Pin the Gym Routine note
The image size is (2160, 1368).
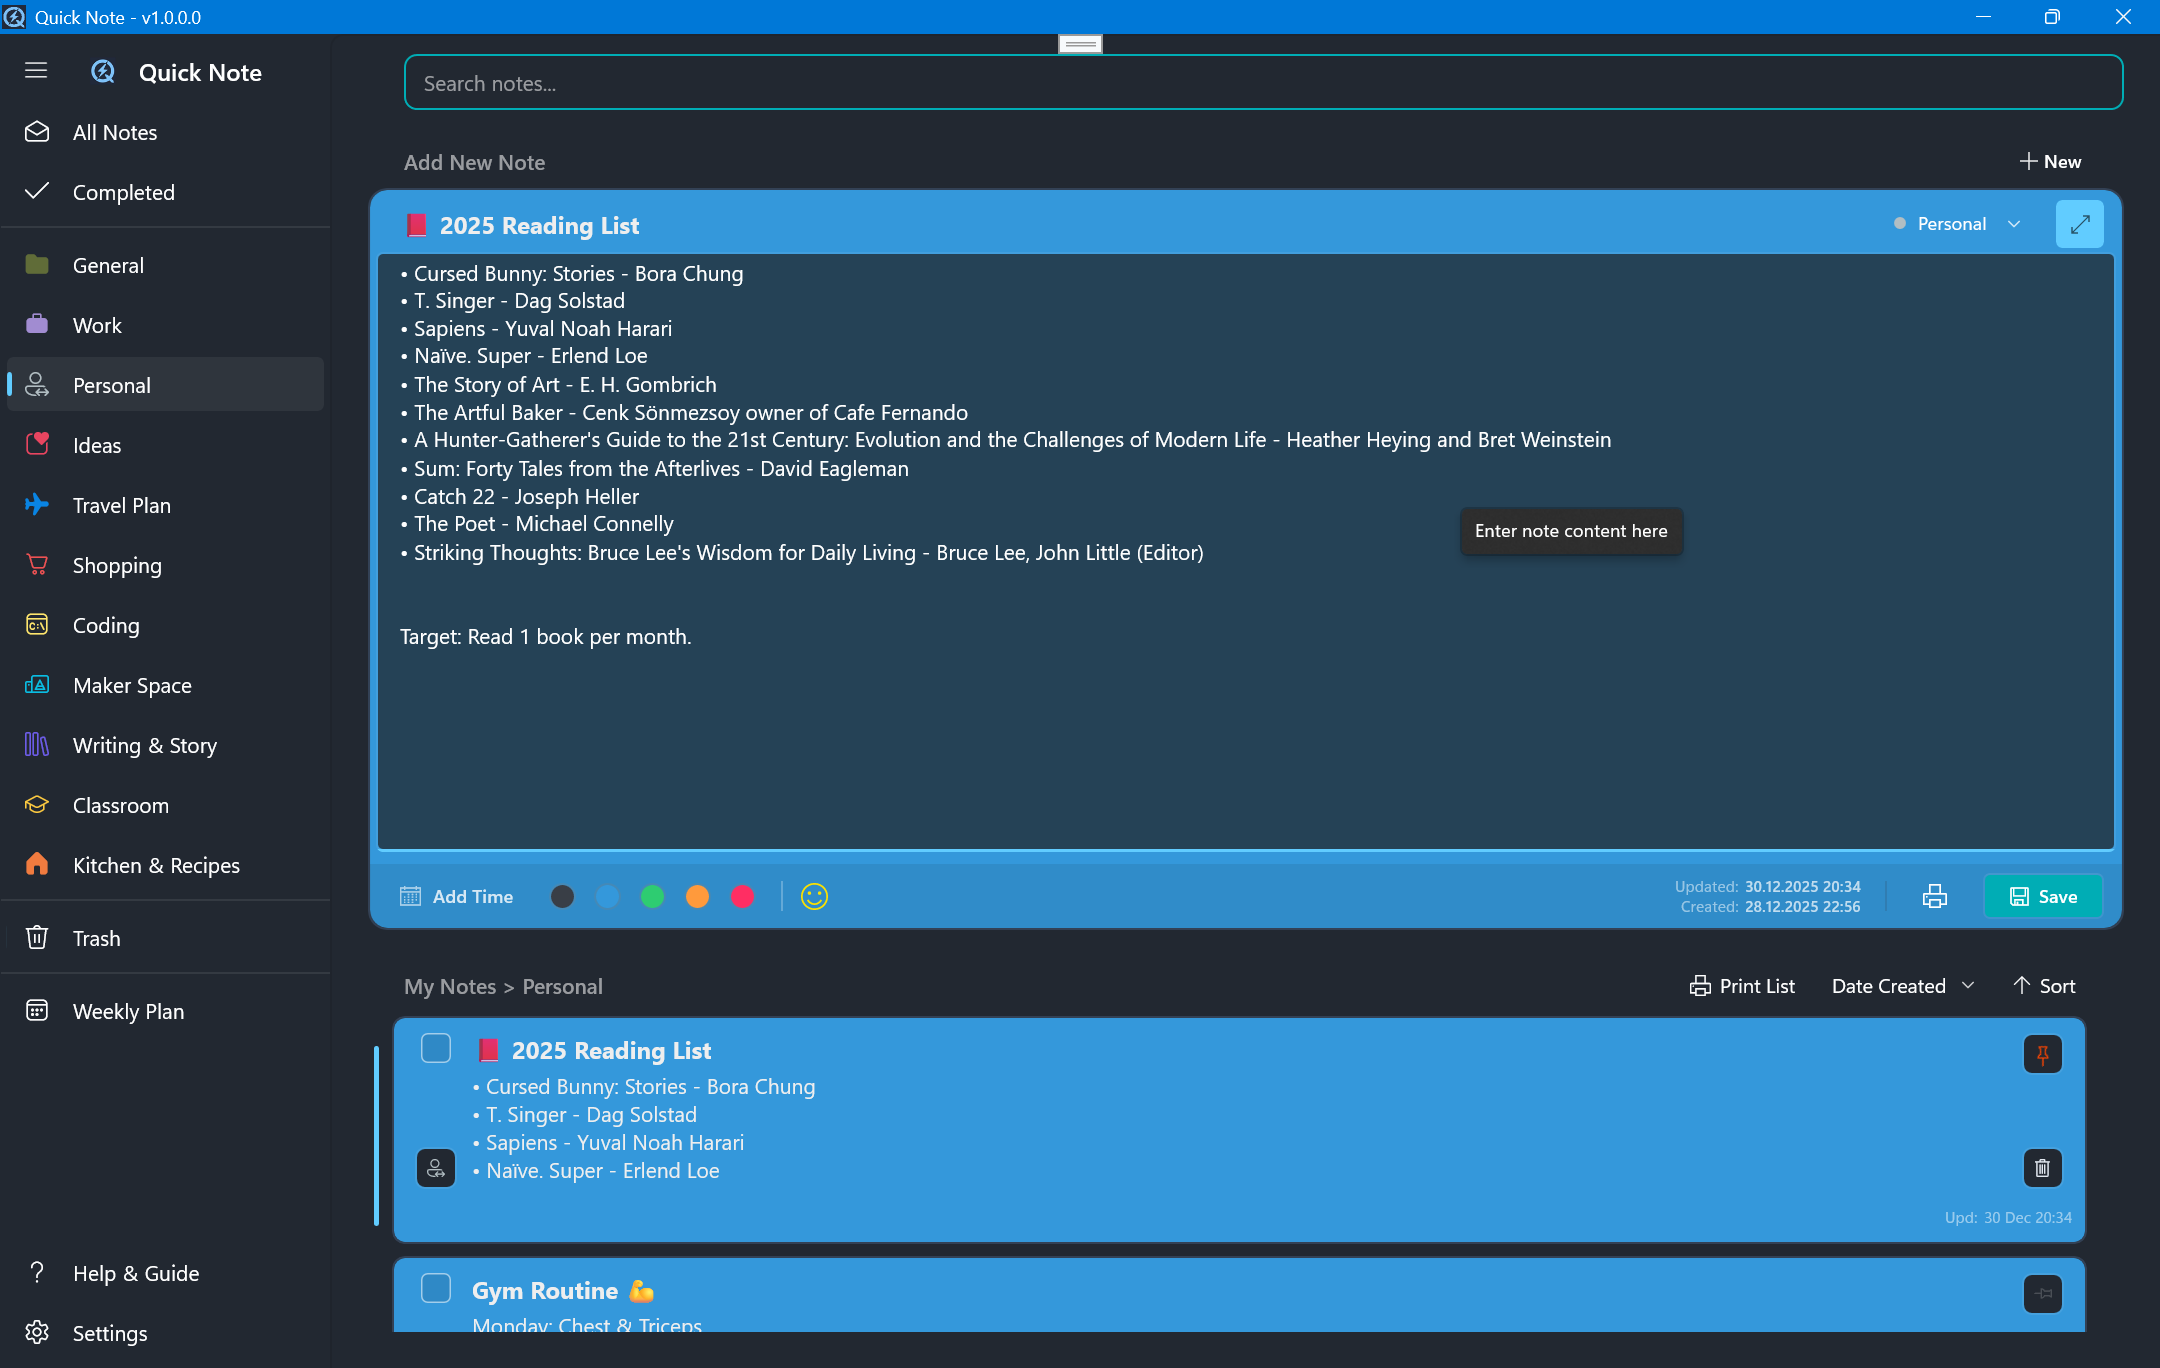(x=2042, y=1293)
